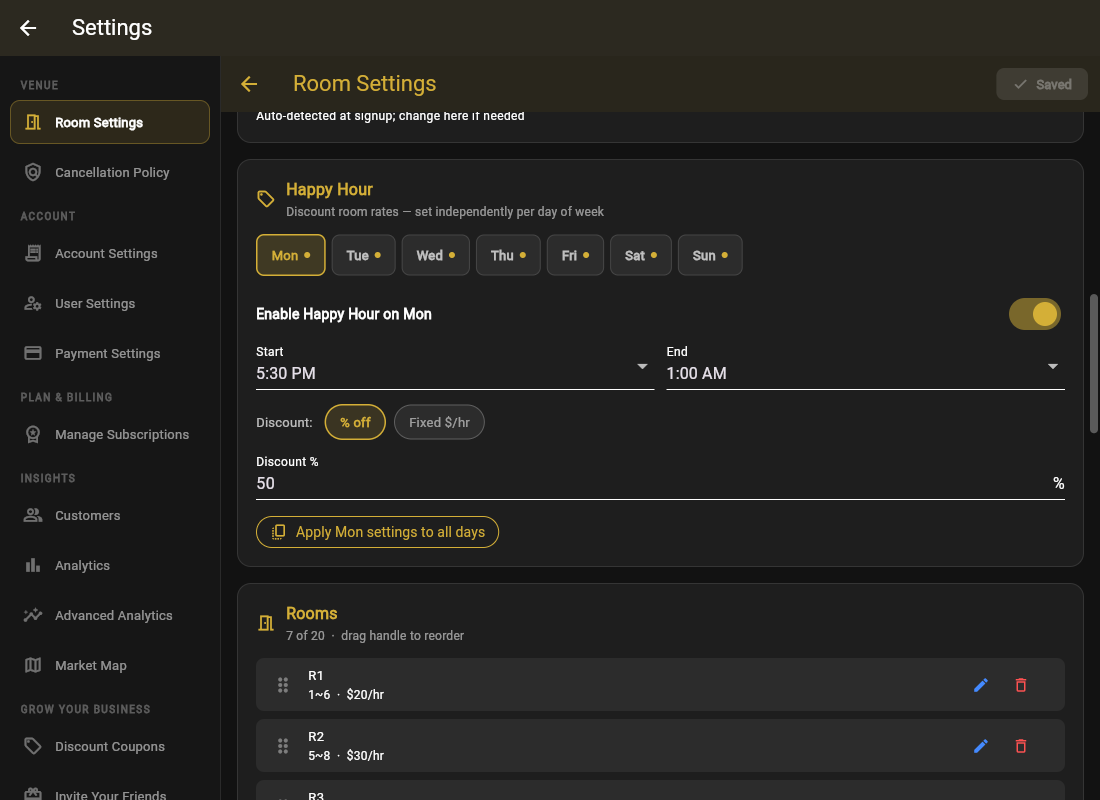
Task: Click the Rooms section door icon
Action: click(266, 622)
